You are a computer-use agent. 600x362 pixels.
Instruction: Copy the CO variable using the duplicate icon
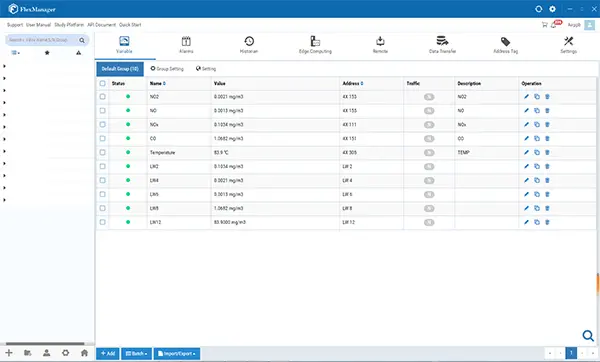click(537, 139)
